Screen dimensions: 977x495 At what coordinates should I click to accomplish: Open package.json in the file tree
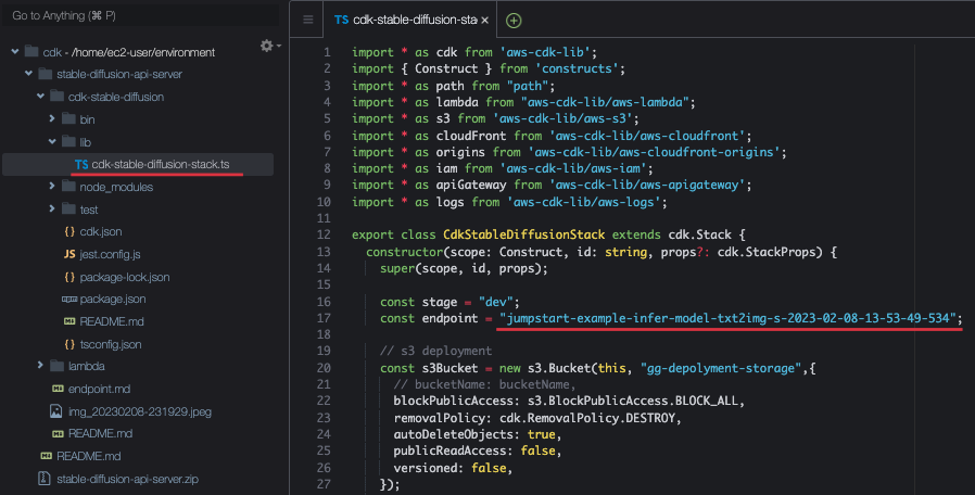coord(112,299)
